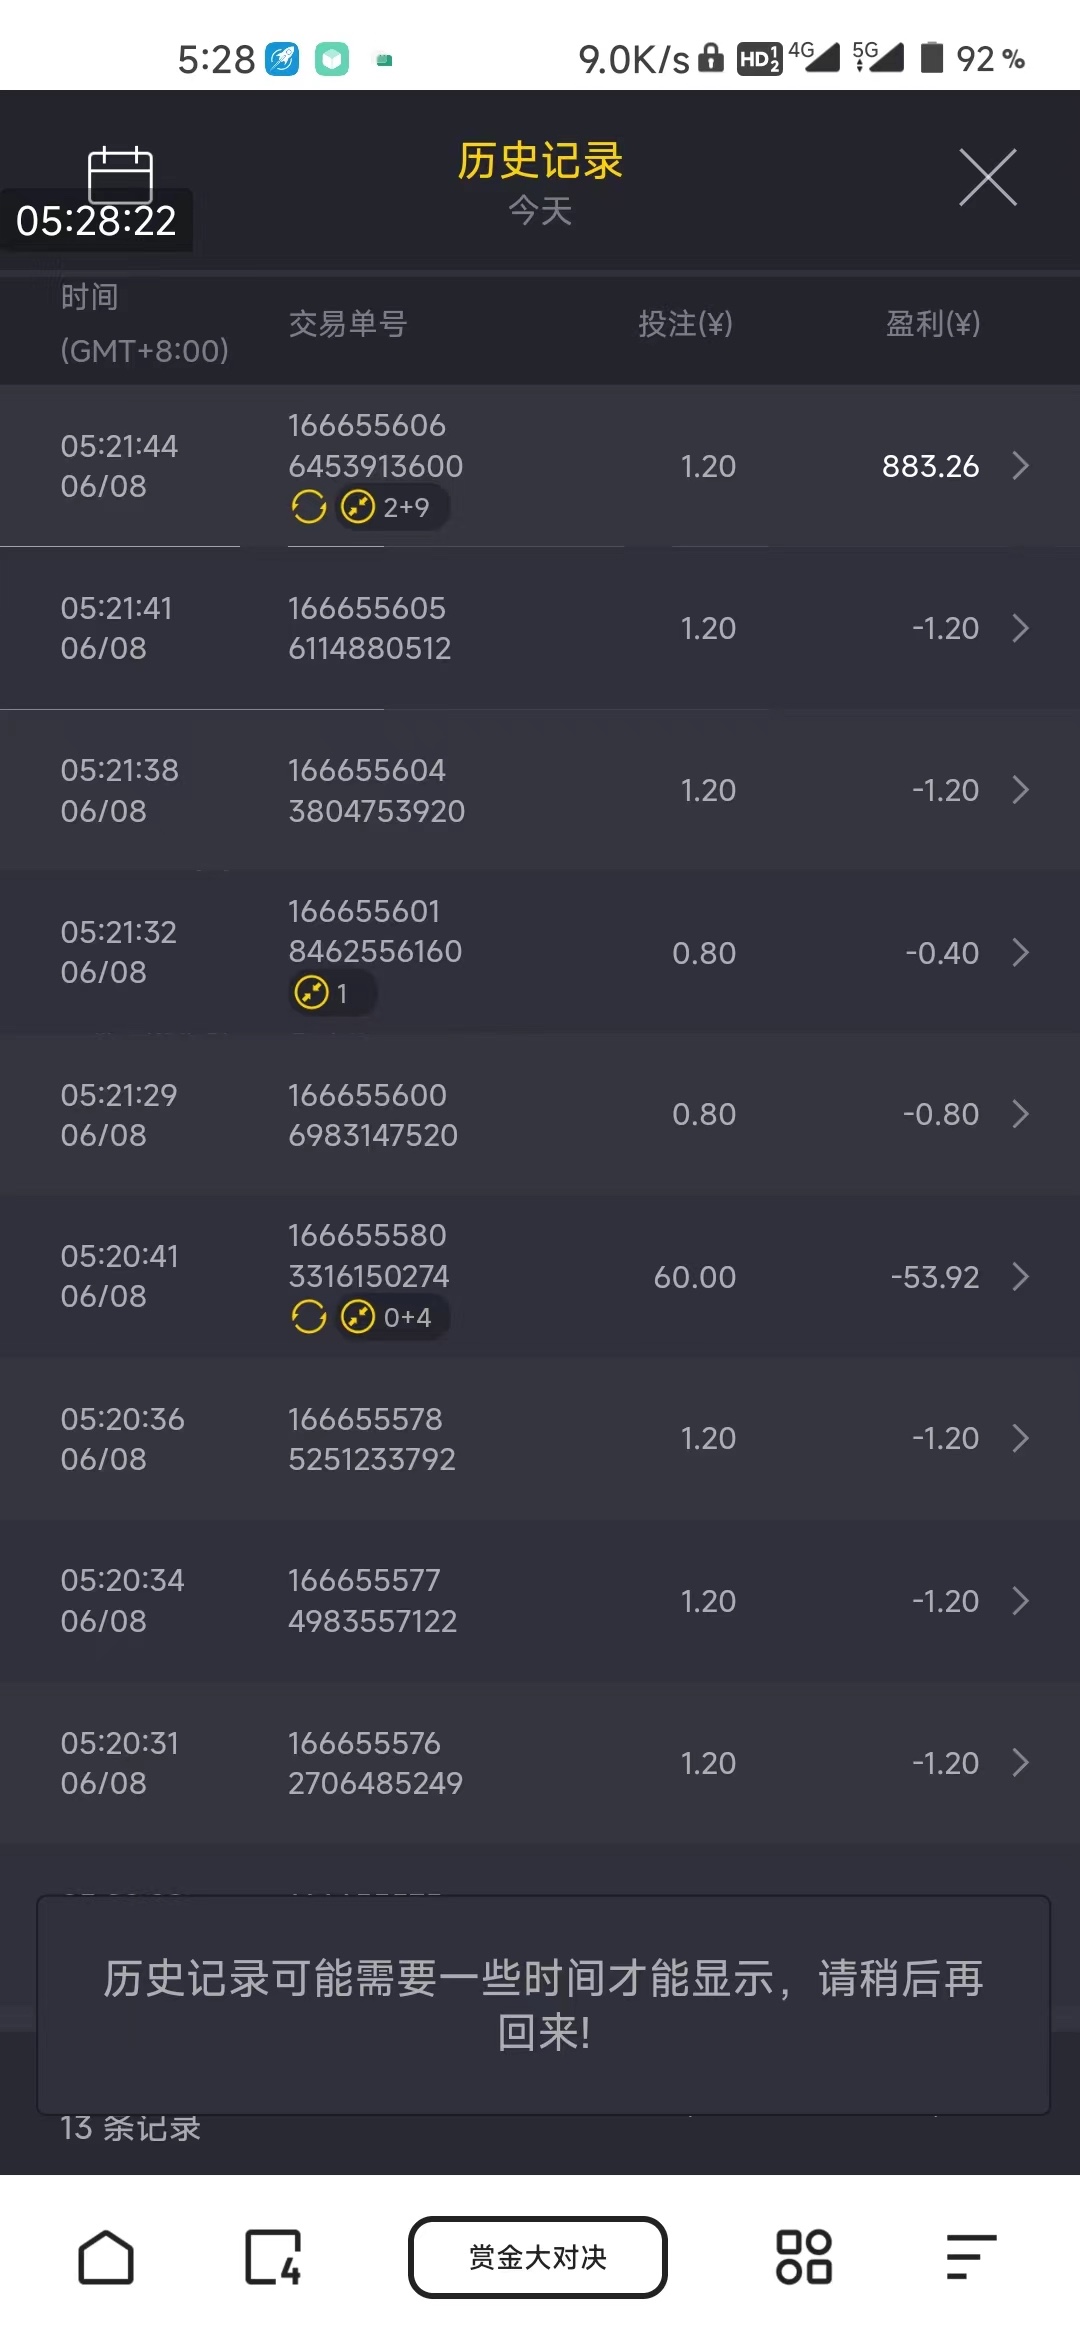Open the four-square apps grid icon
The height and width of the screenshot is (2340, 1080).
[803, 2257]
